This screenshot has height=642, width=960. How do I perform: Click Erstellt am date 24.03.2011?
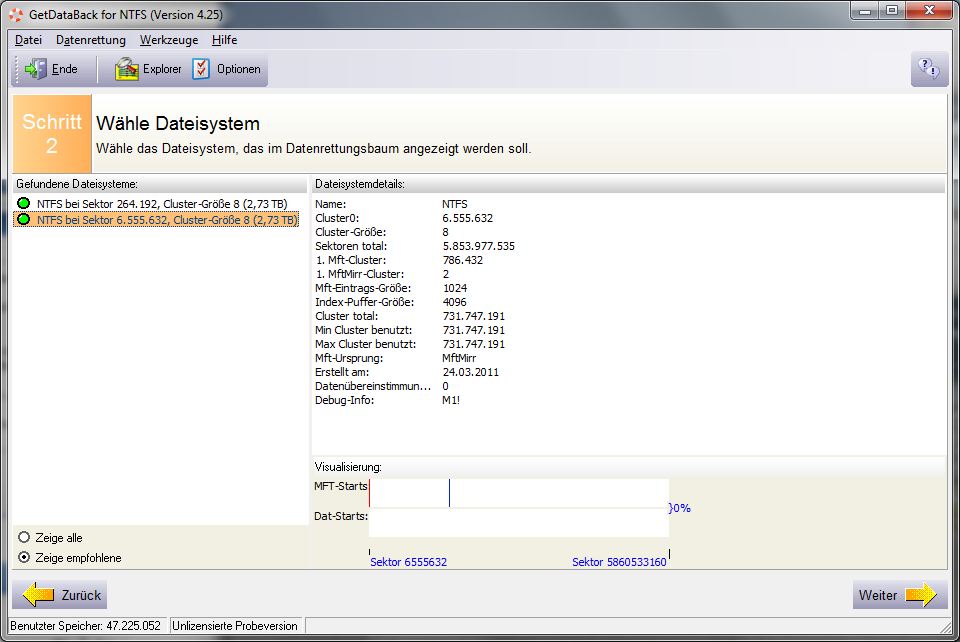(471, 372)
